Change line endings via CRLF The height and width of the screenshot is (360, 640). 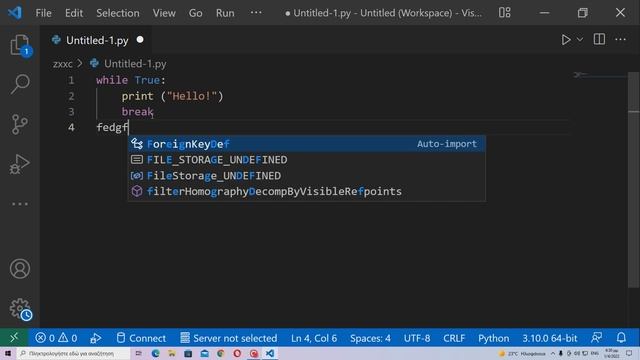tap(454, 338)
